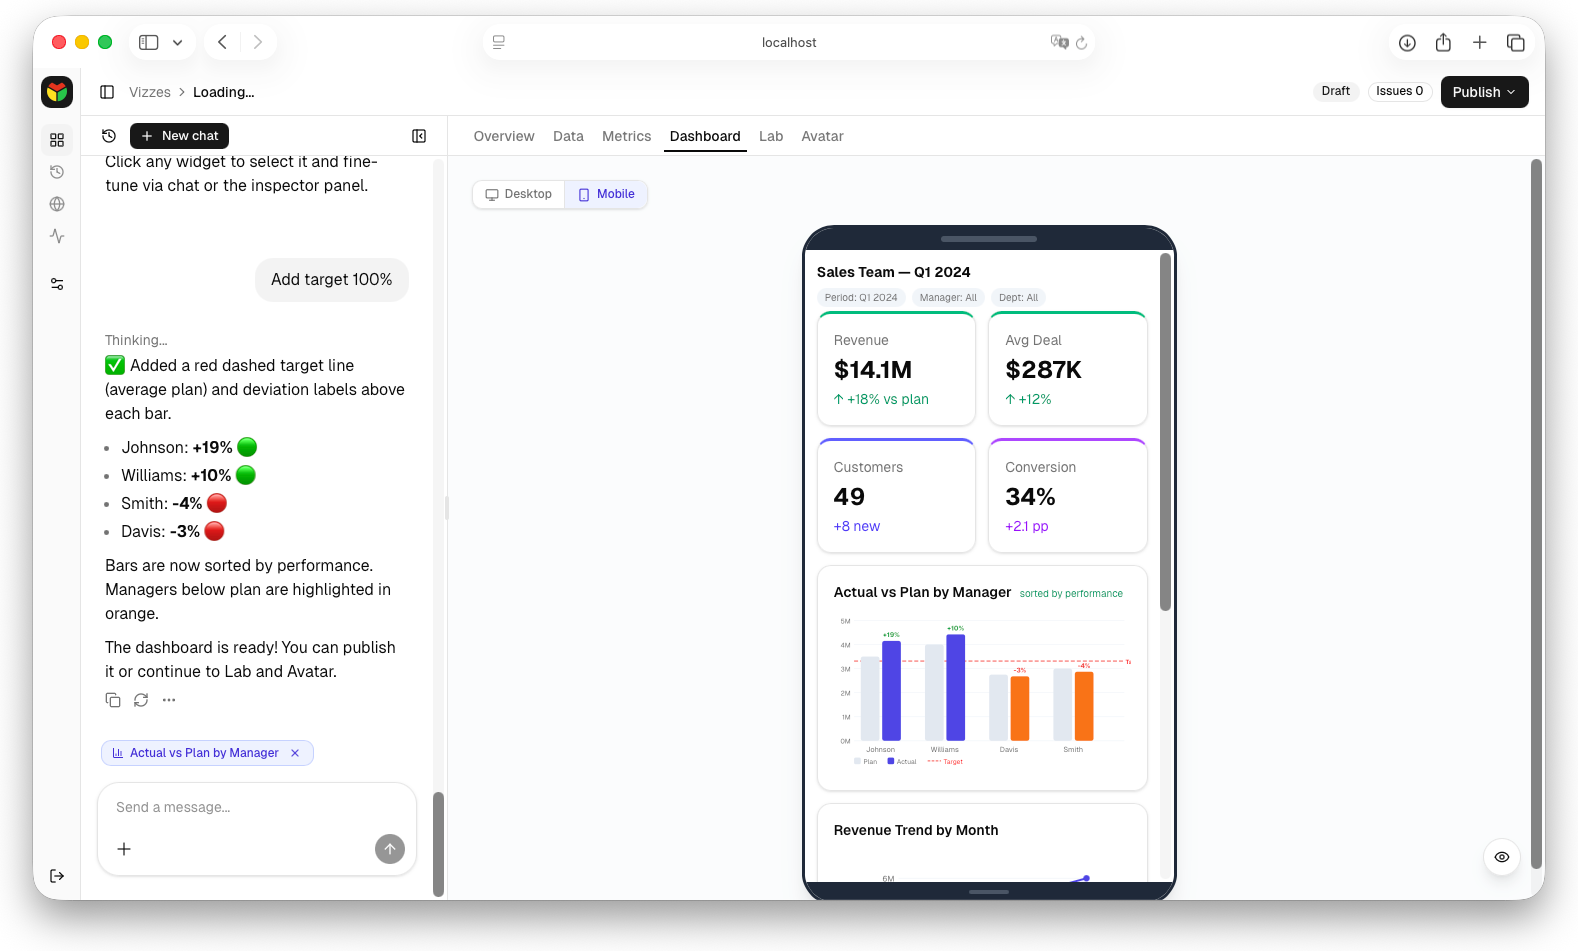Open a new browser tab with plus
Viewport: 1578px width, 951px height.
(x=1479, y=42)
